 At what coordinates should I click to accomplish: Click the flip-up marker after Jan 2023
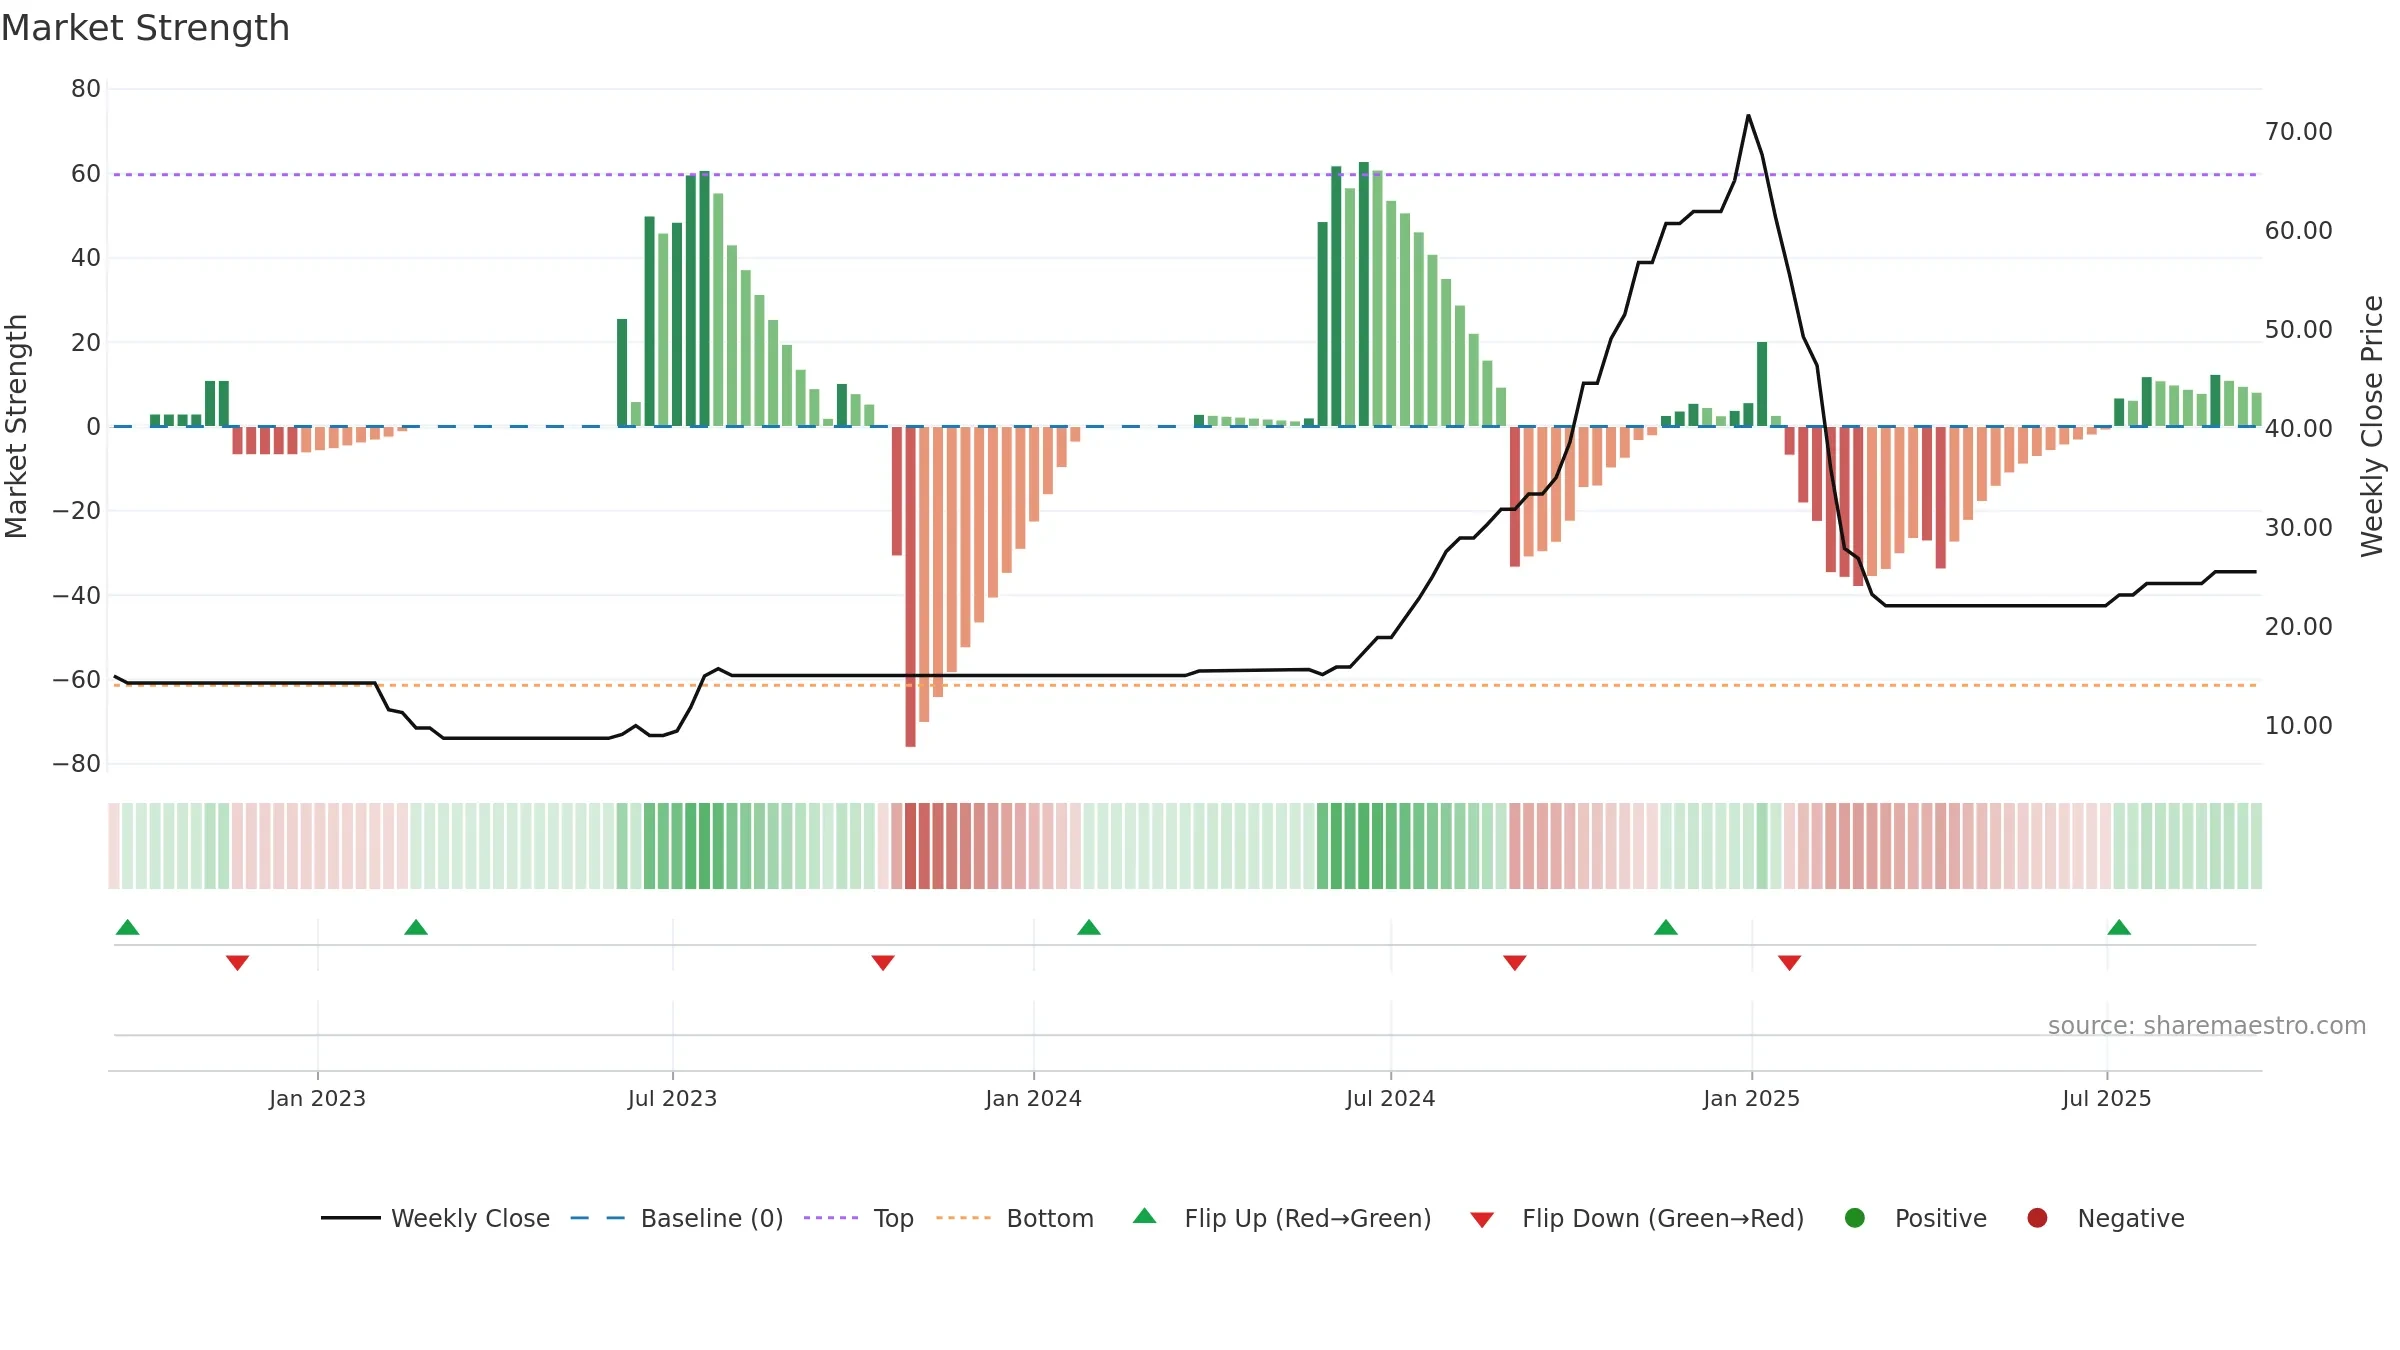click(416, 928)
